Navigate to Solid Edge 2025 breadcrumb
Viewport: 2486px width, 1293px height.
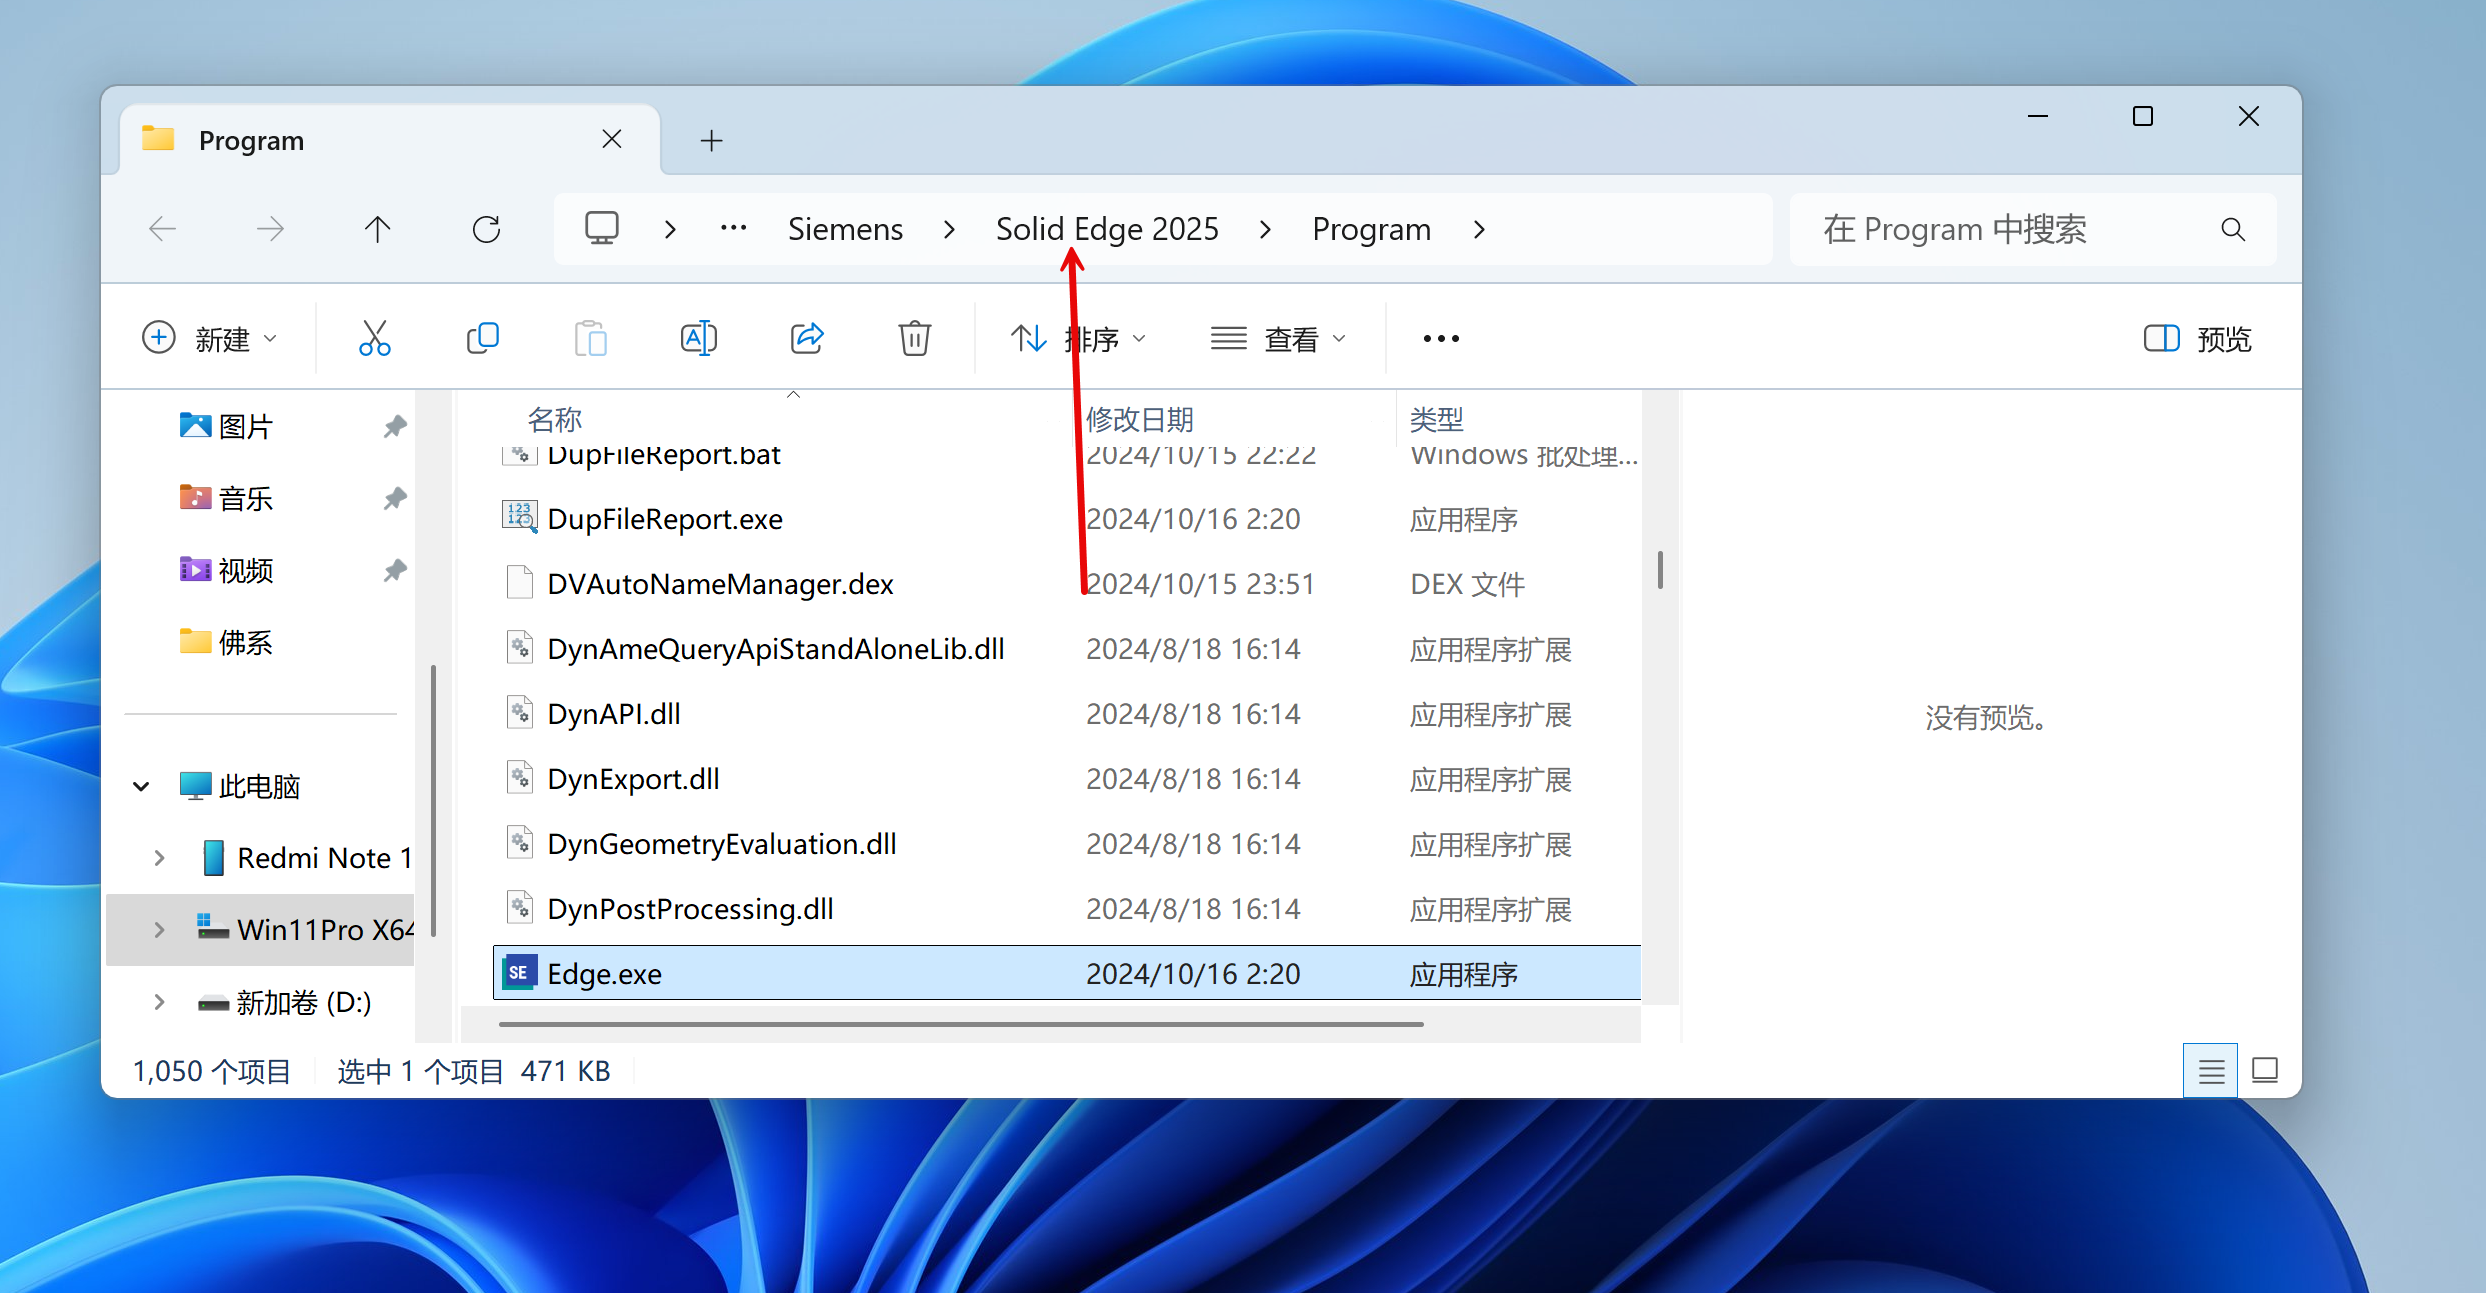(1107, 230)
